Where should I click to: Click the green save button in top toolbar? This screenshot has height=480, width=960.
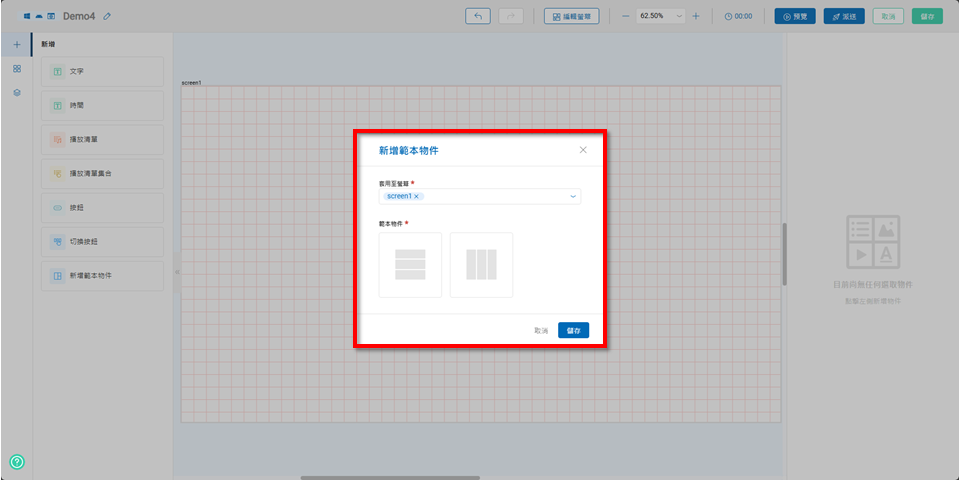(x=927, y=17)
